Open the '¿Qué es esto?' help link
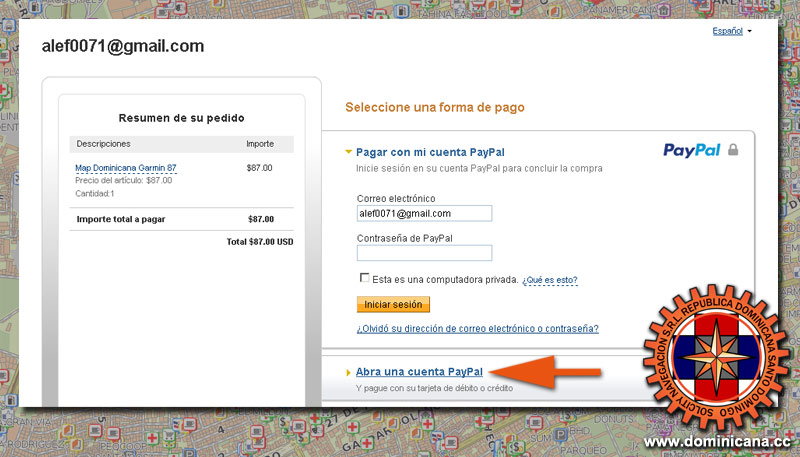This screenshot has width=800, height=457. point(549,280)
